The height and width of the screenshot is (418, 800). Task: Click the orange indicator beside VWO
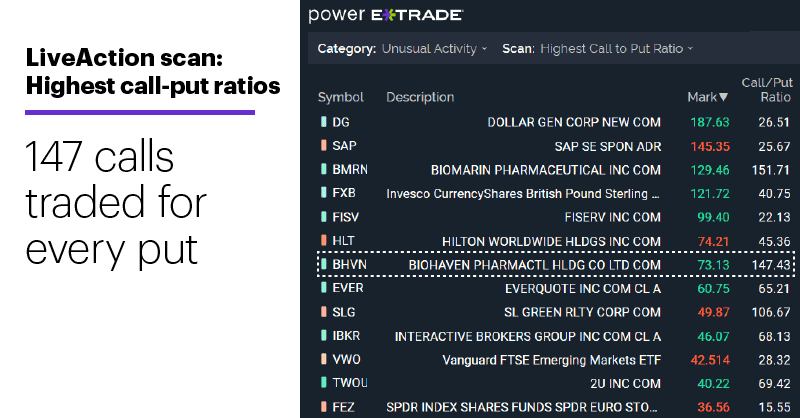[x=323, y=359]
